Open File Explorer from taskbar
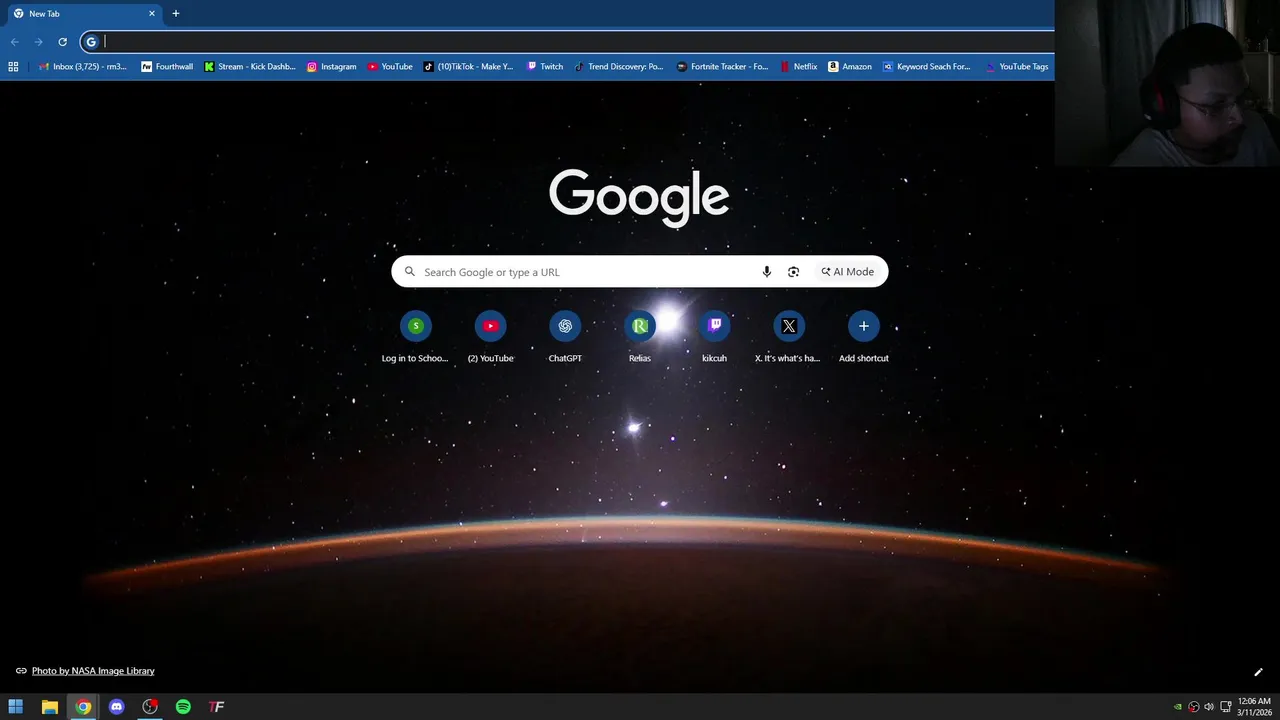The width and height of the screenshot is (1280, 720). pos(49,707)
